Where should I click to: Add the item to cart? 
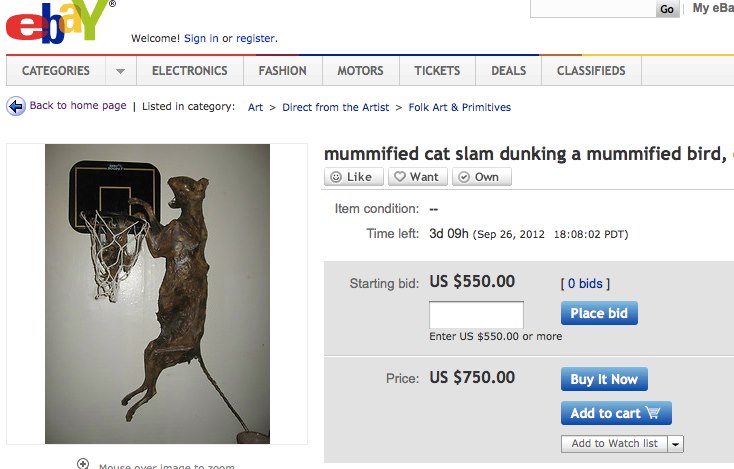[x=615, y=413]
